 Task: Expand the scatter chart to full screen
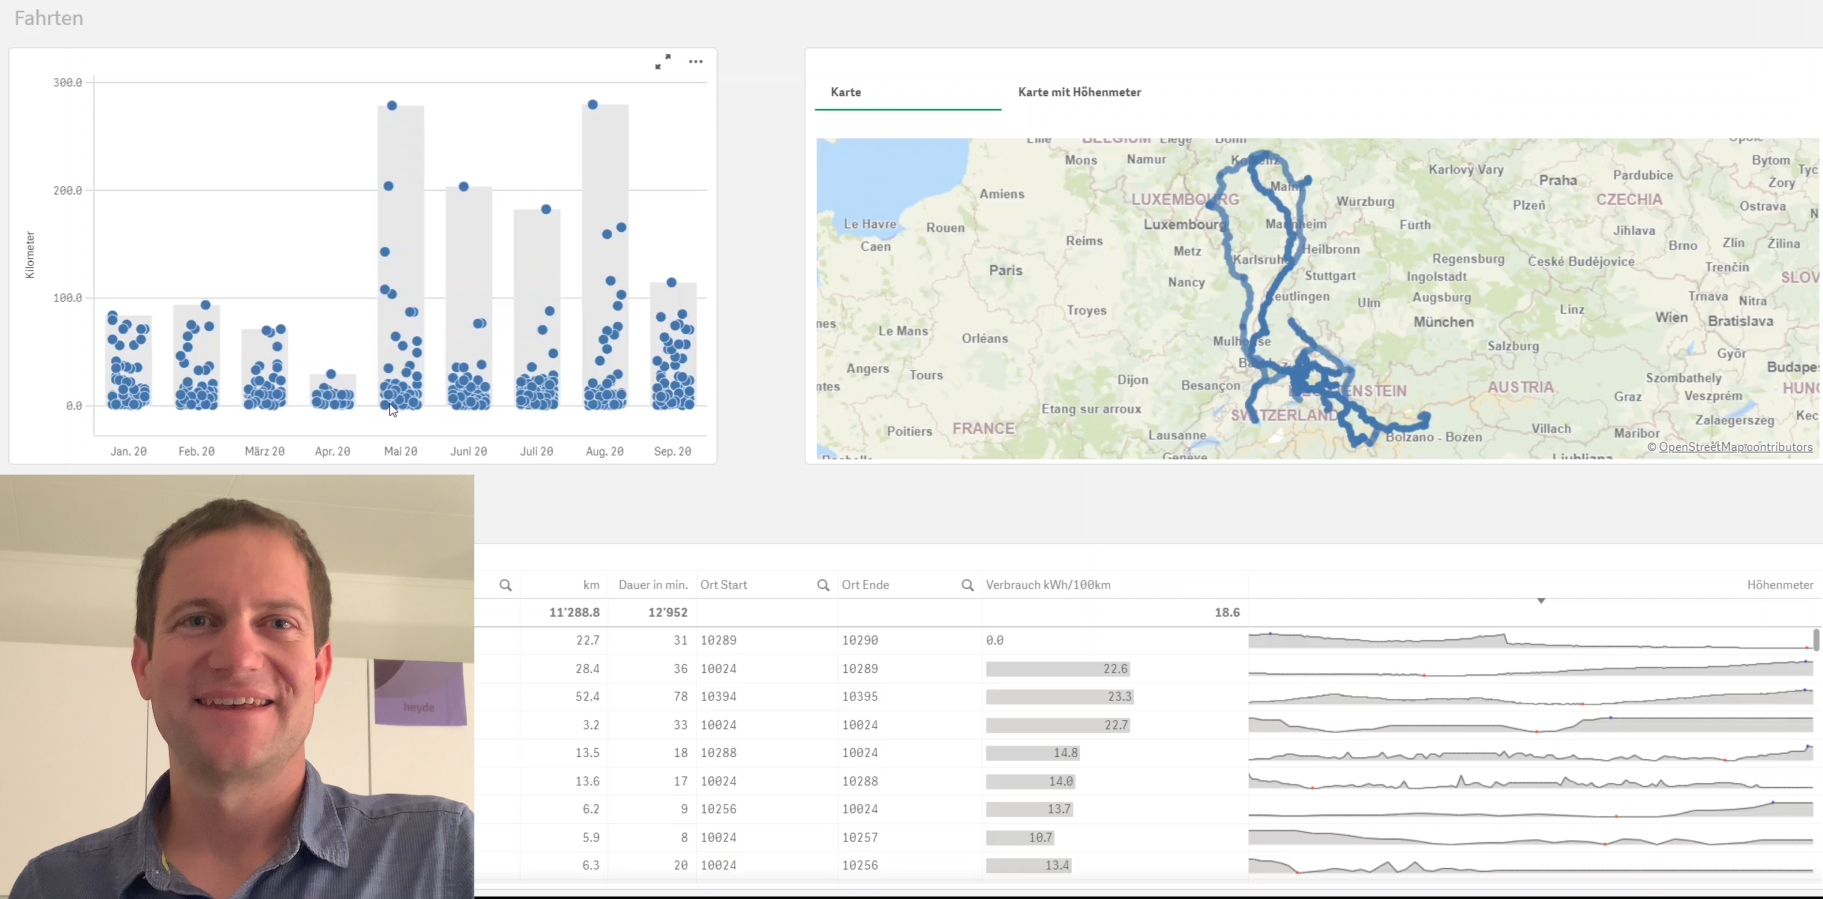point(663,62)
